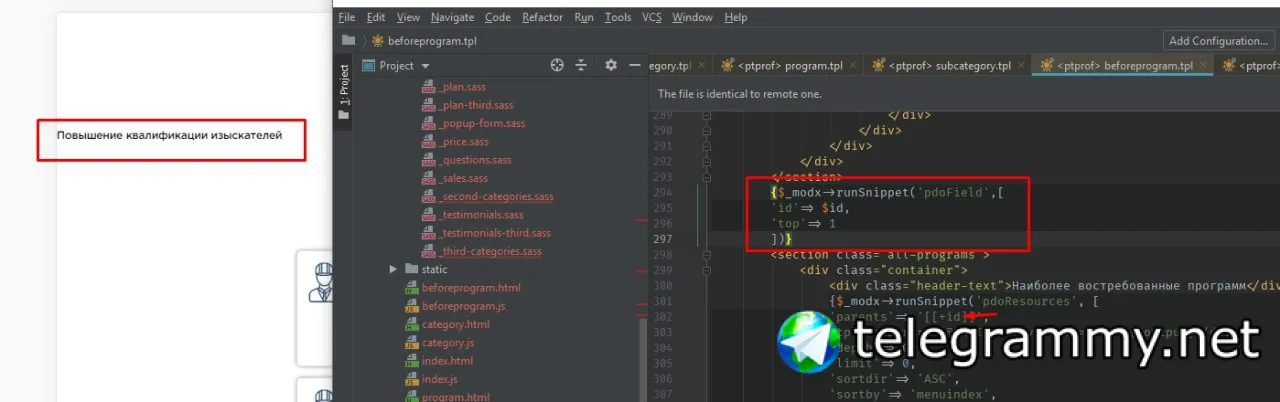Open the View menu
Image resolution: width=1280 pixels, height=402 pixels.
(x=408, y=17)
